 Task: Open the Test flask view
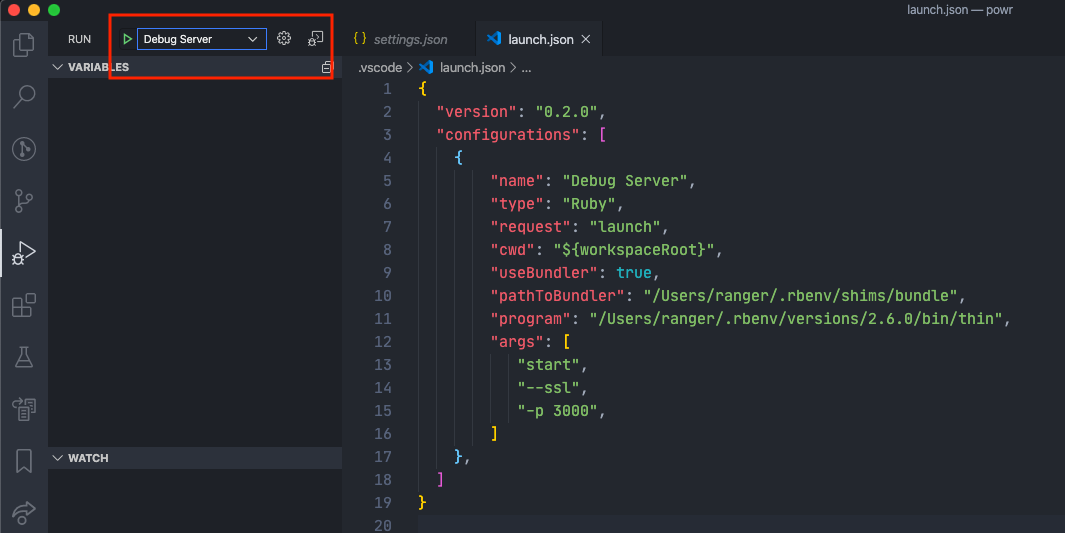pos(23,357)
